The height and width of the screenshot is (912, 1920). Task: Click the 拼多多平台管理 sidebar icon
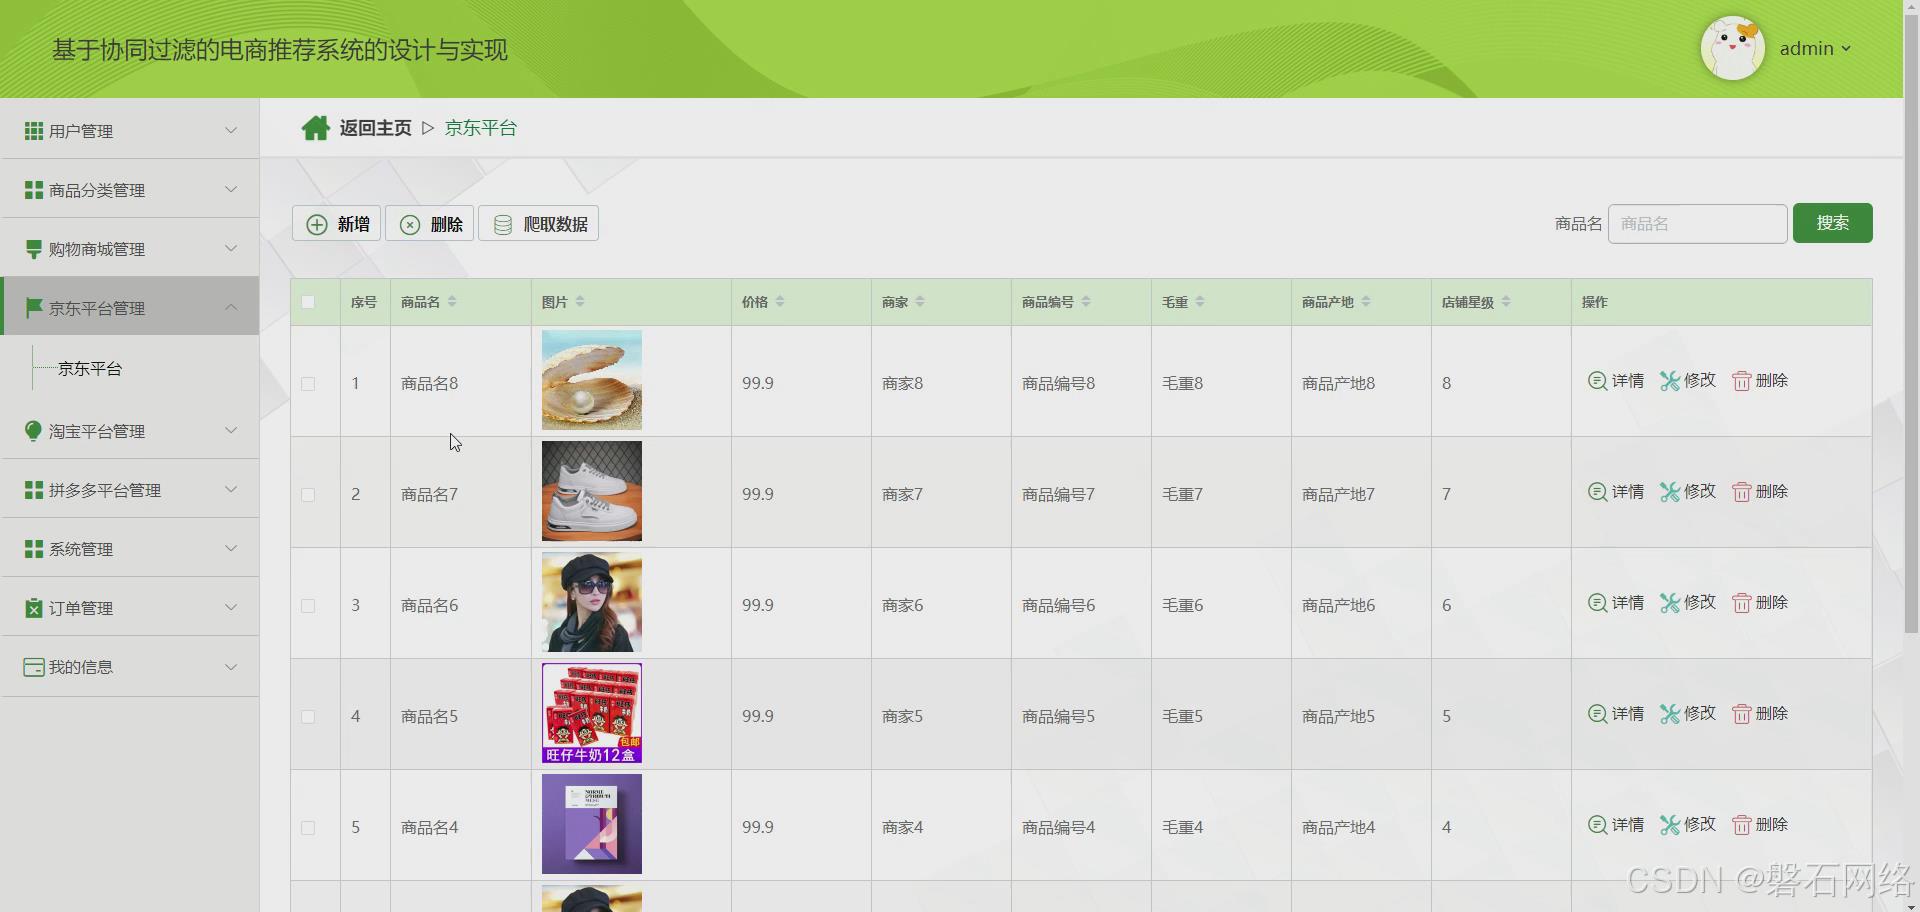(x=33, y=490)
